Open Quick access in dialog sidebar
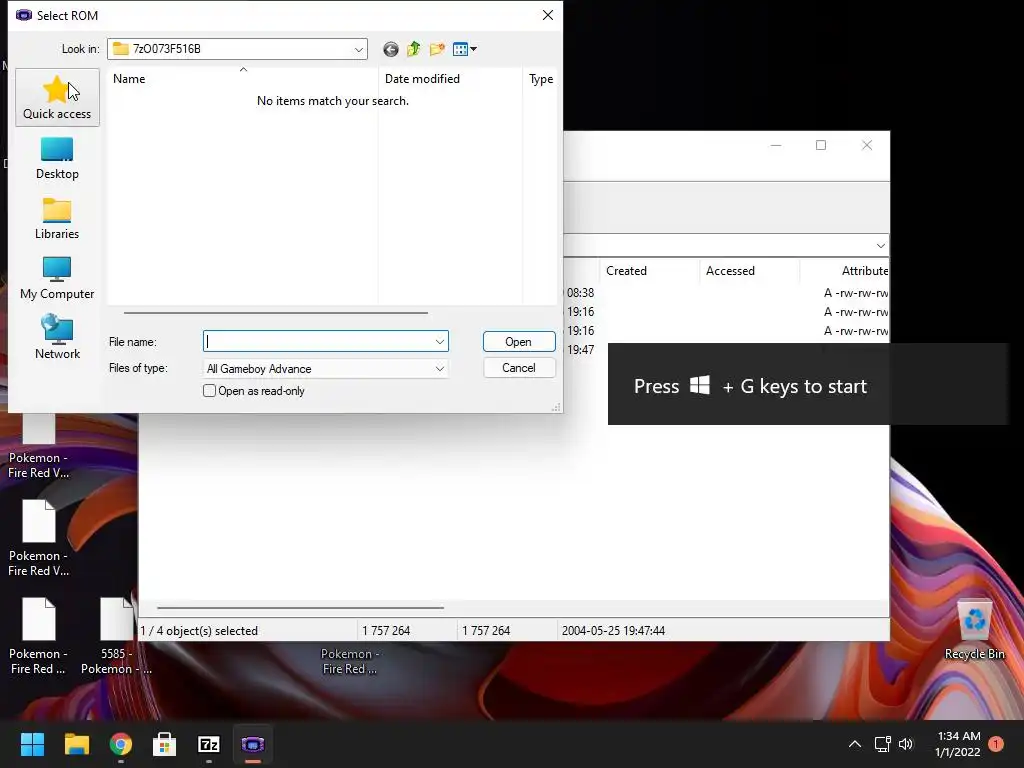The width and height of the screenshot is (1024, 768). click(x=57, y=97)
